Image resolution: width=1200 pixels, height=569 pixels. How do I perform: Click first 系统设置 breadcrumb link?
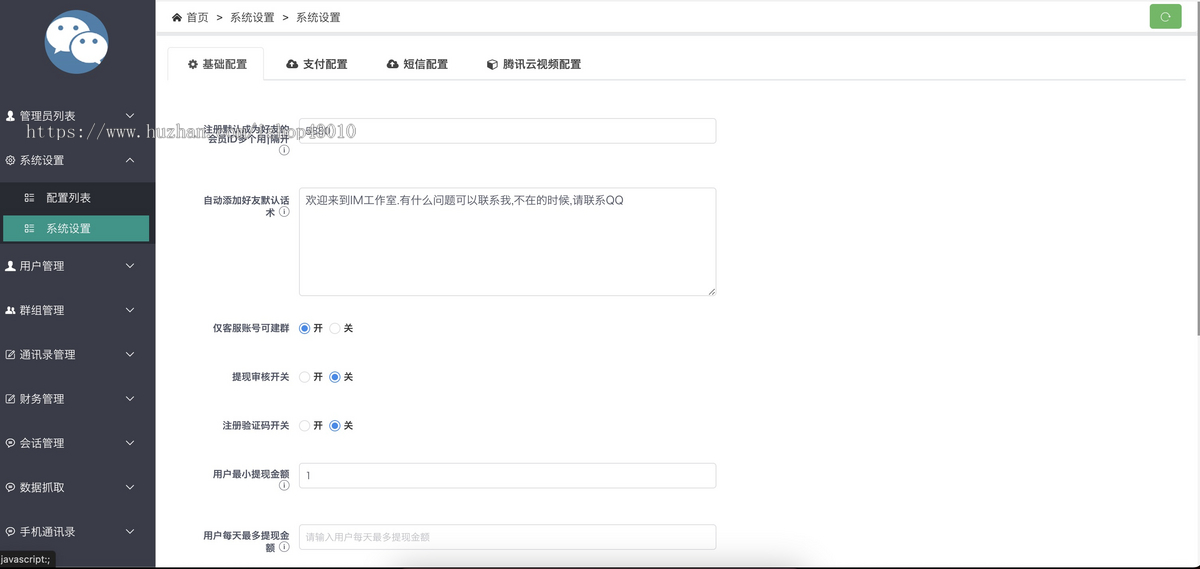[x=251, y=17]
